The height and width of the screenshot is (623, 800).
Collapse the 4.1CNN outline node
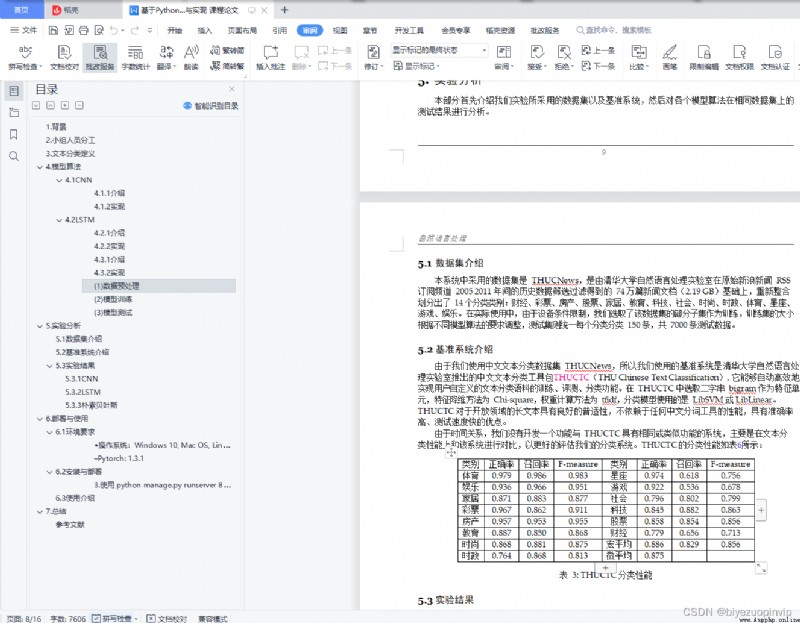tap(59, 180)
